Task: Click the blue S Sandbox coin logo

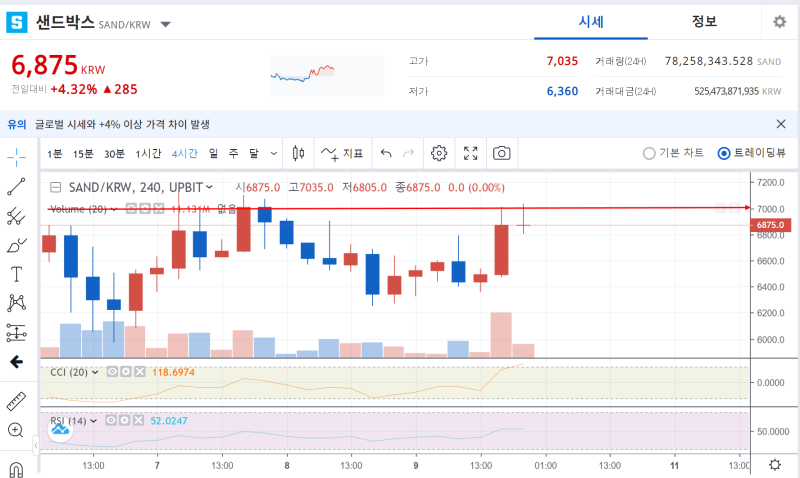Action: [x=17, y=22]
